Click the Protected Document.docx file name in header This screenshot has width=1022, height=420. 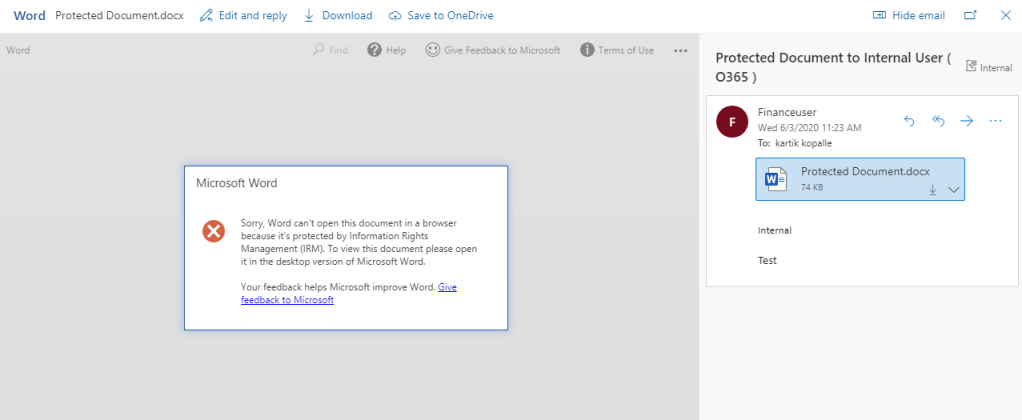click(x=119, y=16)
